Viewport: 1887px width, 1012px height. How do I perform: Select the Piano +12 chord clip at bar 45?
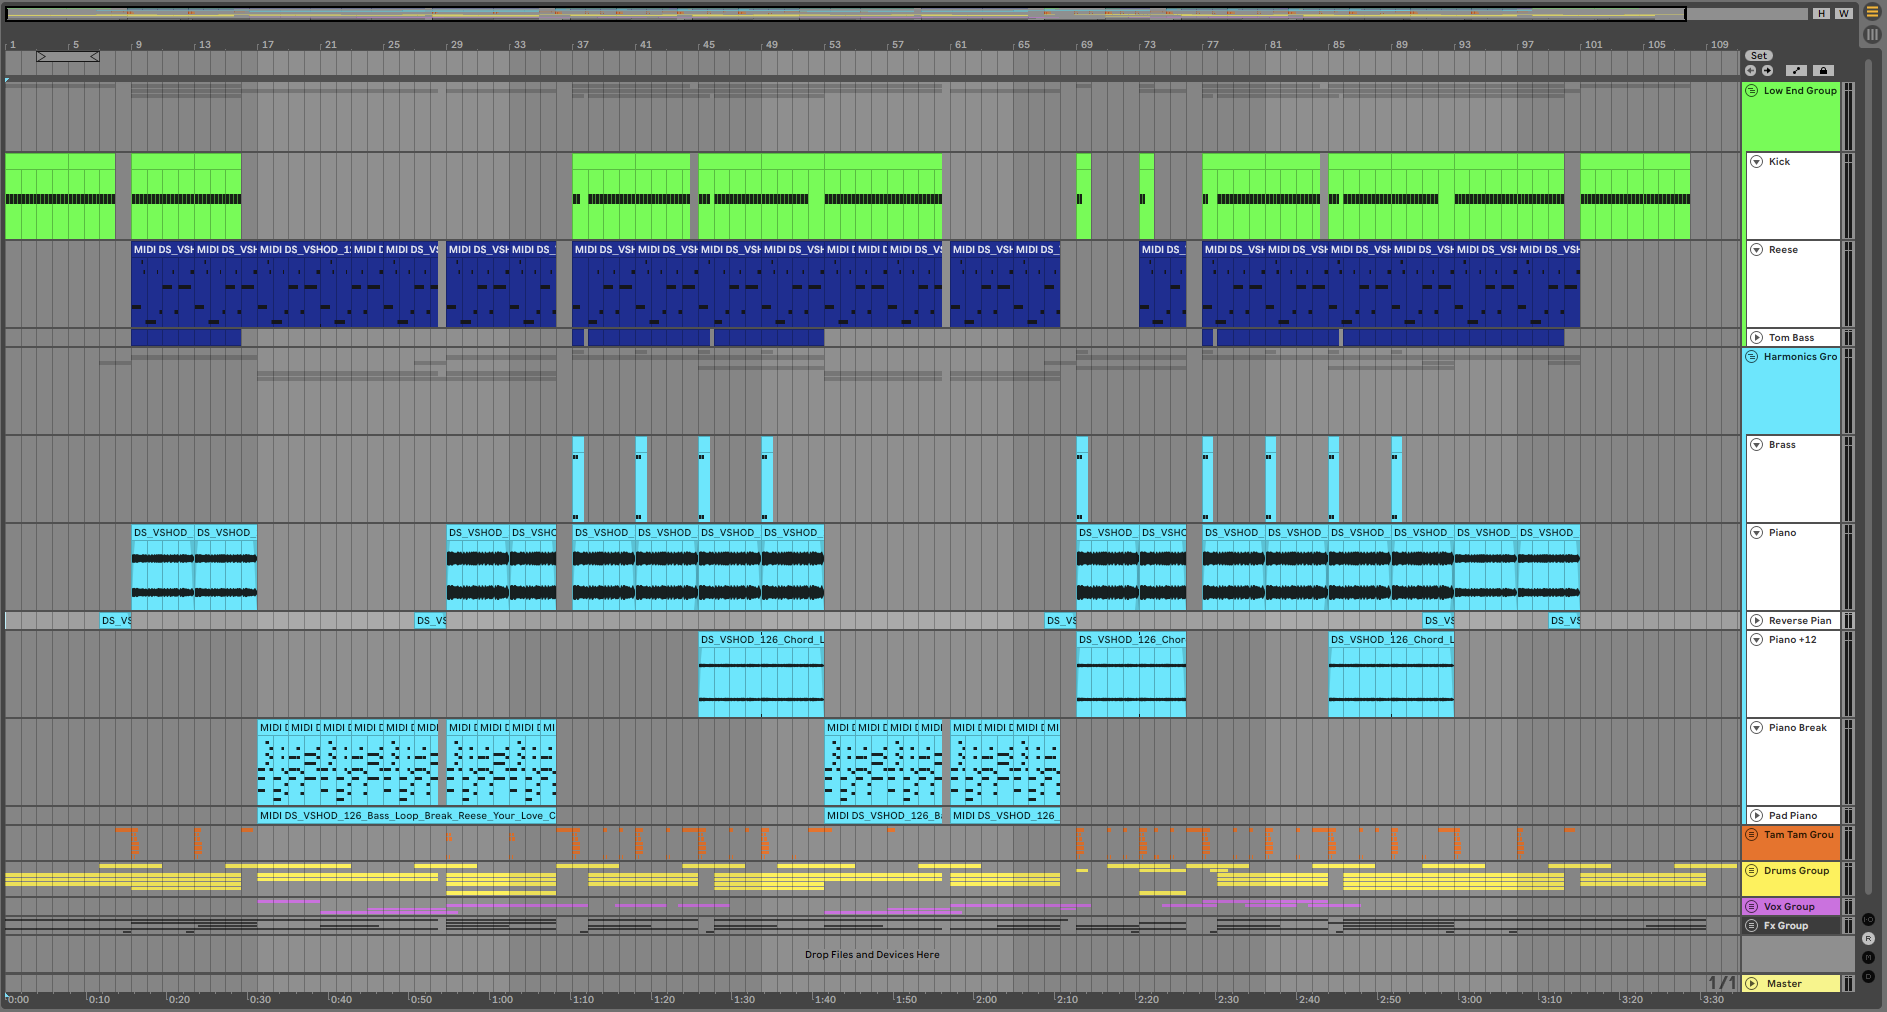click(x=761, y=674)
